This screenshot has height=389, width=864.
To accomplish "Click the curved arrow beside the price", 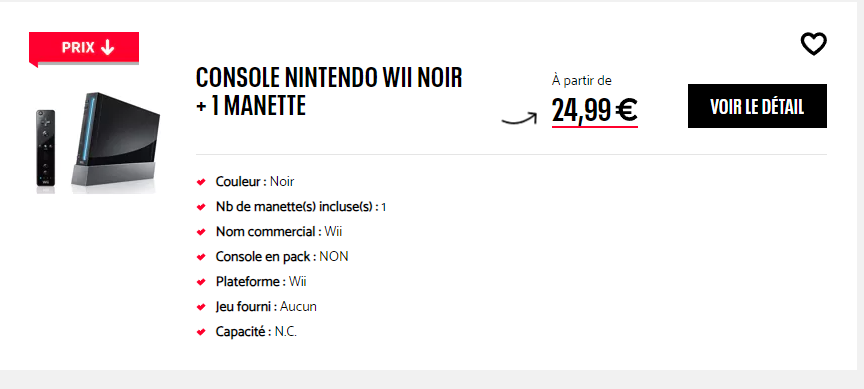I will tap(519, 118).
